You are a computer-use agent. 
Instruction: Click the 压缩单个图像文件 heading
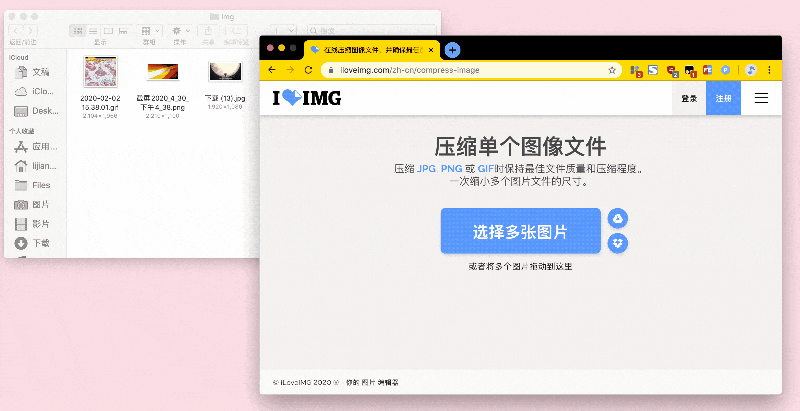520,146
